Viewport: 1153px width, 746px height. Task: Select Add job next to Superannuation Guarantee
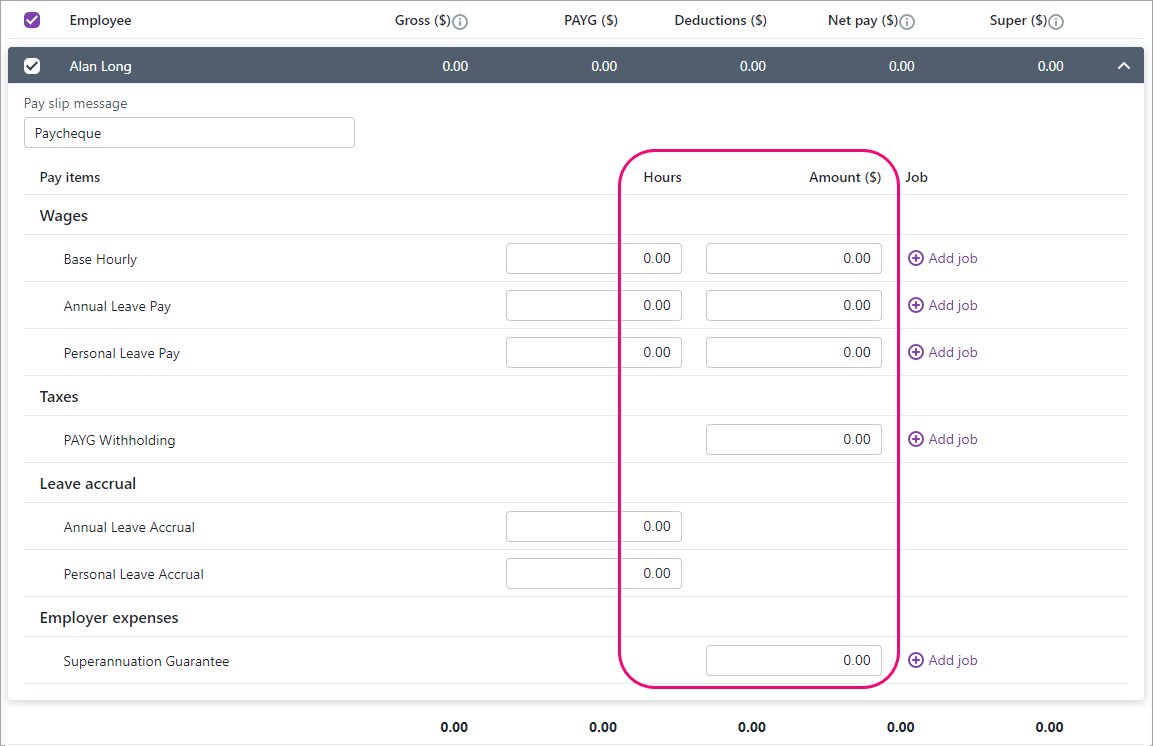click(951, 660)
